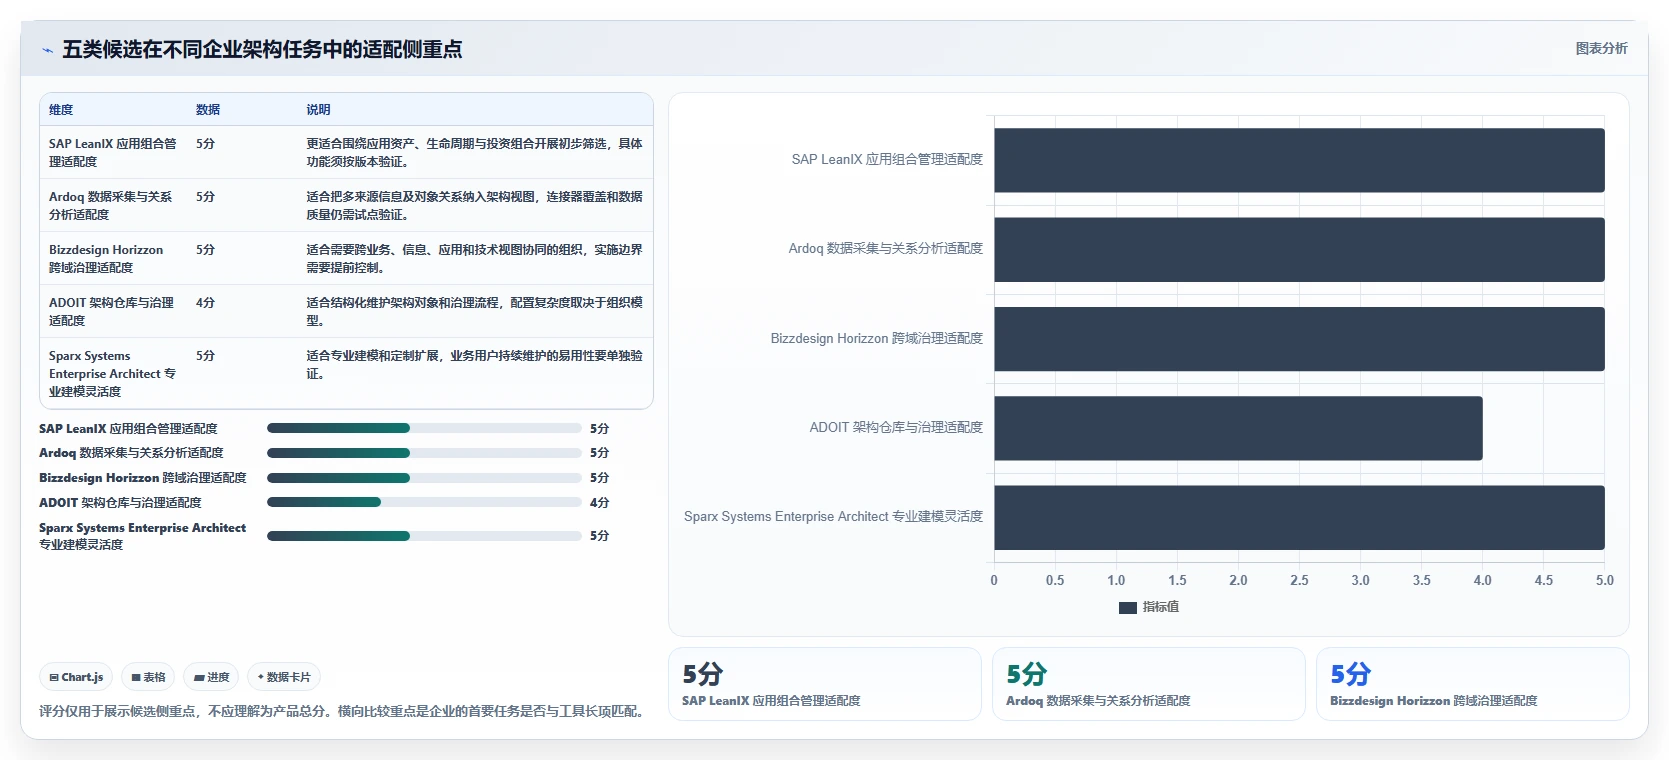Click the 指标值 legend label
Image resolution: width=1669 pixels, height=760 pixels.
(1161, 607)
